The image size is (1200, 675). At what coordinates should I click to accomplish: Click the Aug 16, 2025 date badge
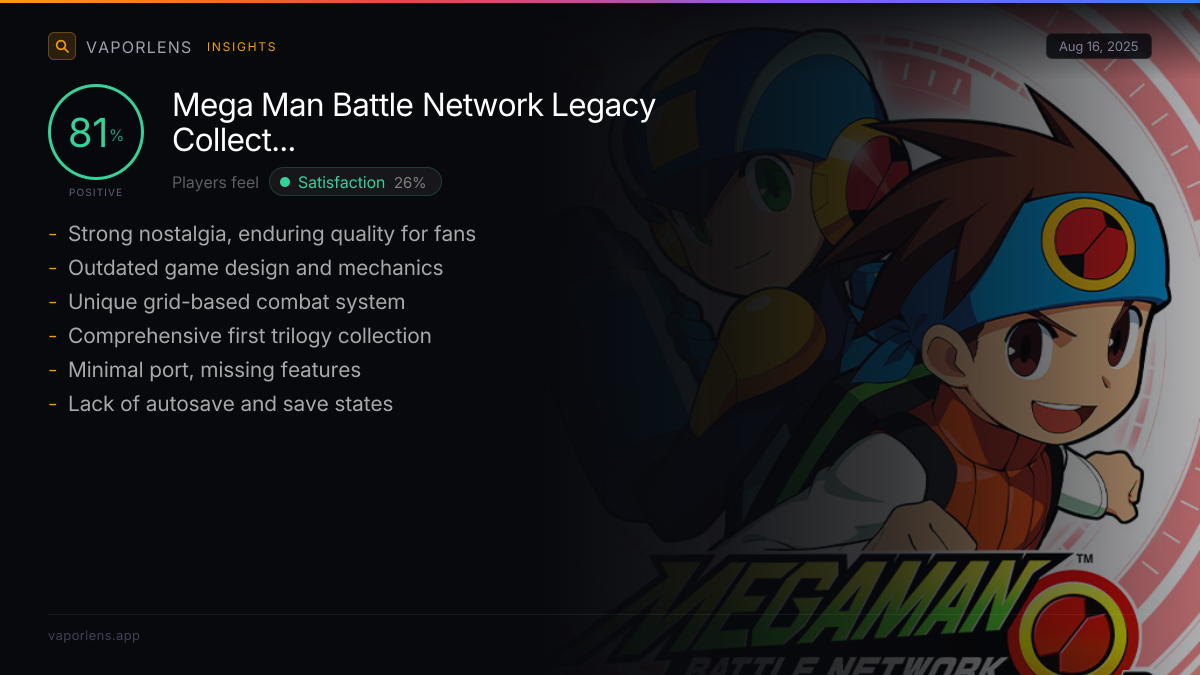click(1099, 47)
